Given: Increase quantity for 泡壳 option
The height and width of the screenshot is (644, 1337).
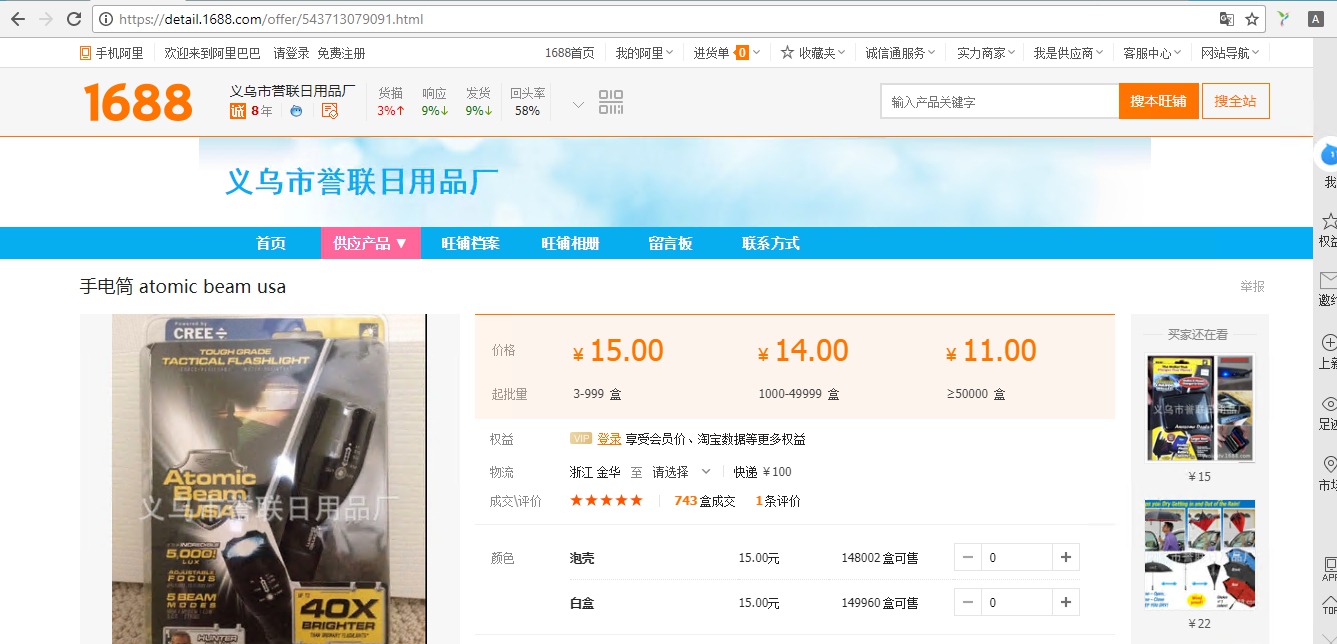Looking at the screenshot, I should tap(1066, 557).
